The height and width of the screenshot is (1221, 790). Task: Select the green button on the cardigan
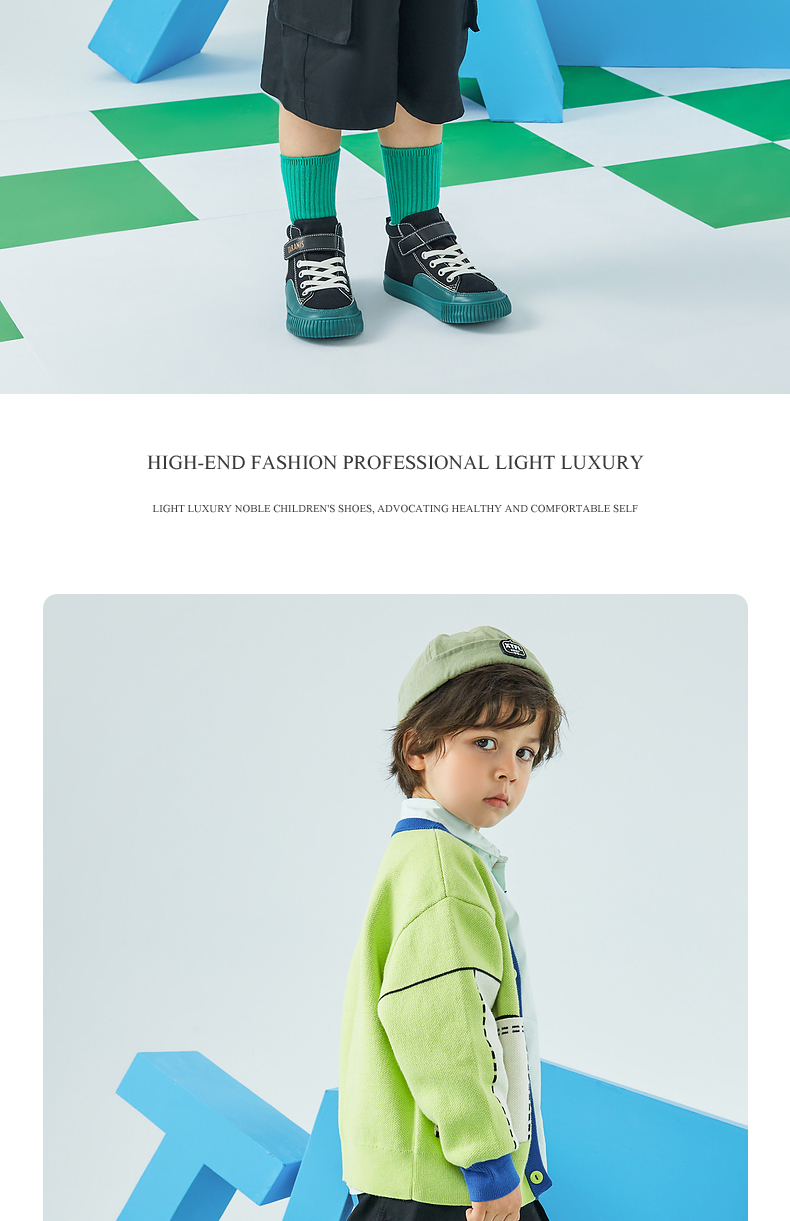tap(536, 1178)
